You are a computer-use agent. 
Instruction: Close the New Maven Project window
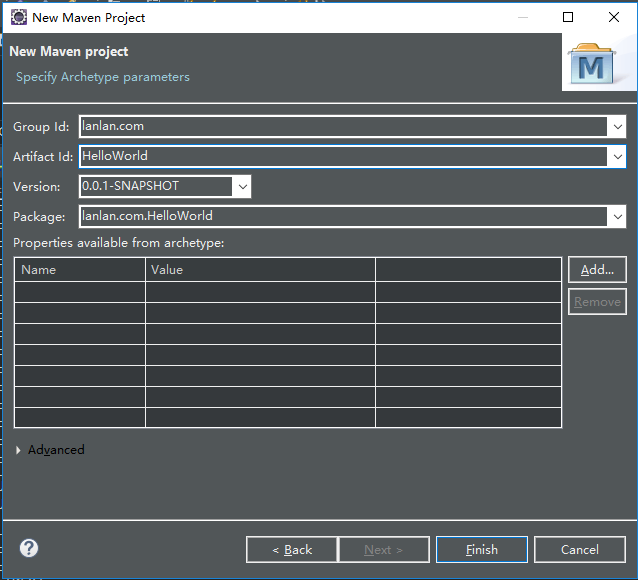[614, 17]
